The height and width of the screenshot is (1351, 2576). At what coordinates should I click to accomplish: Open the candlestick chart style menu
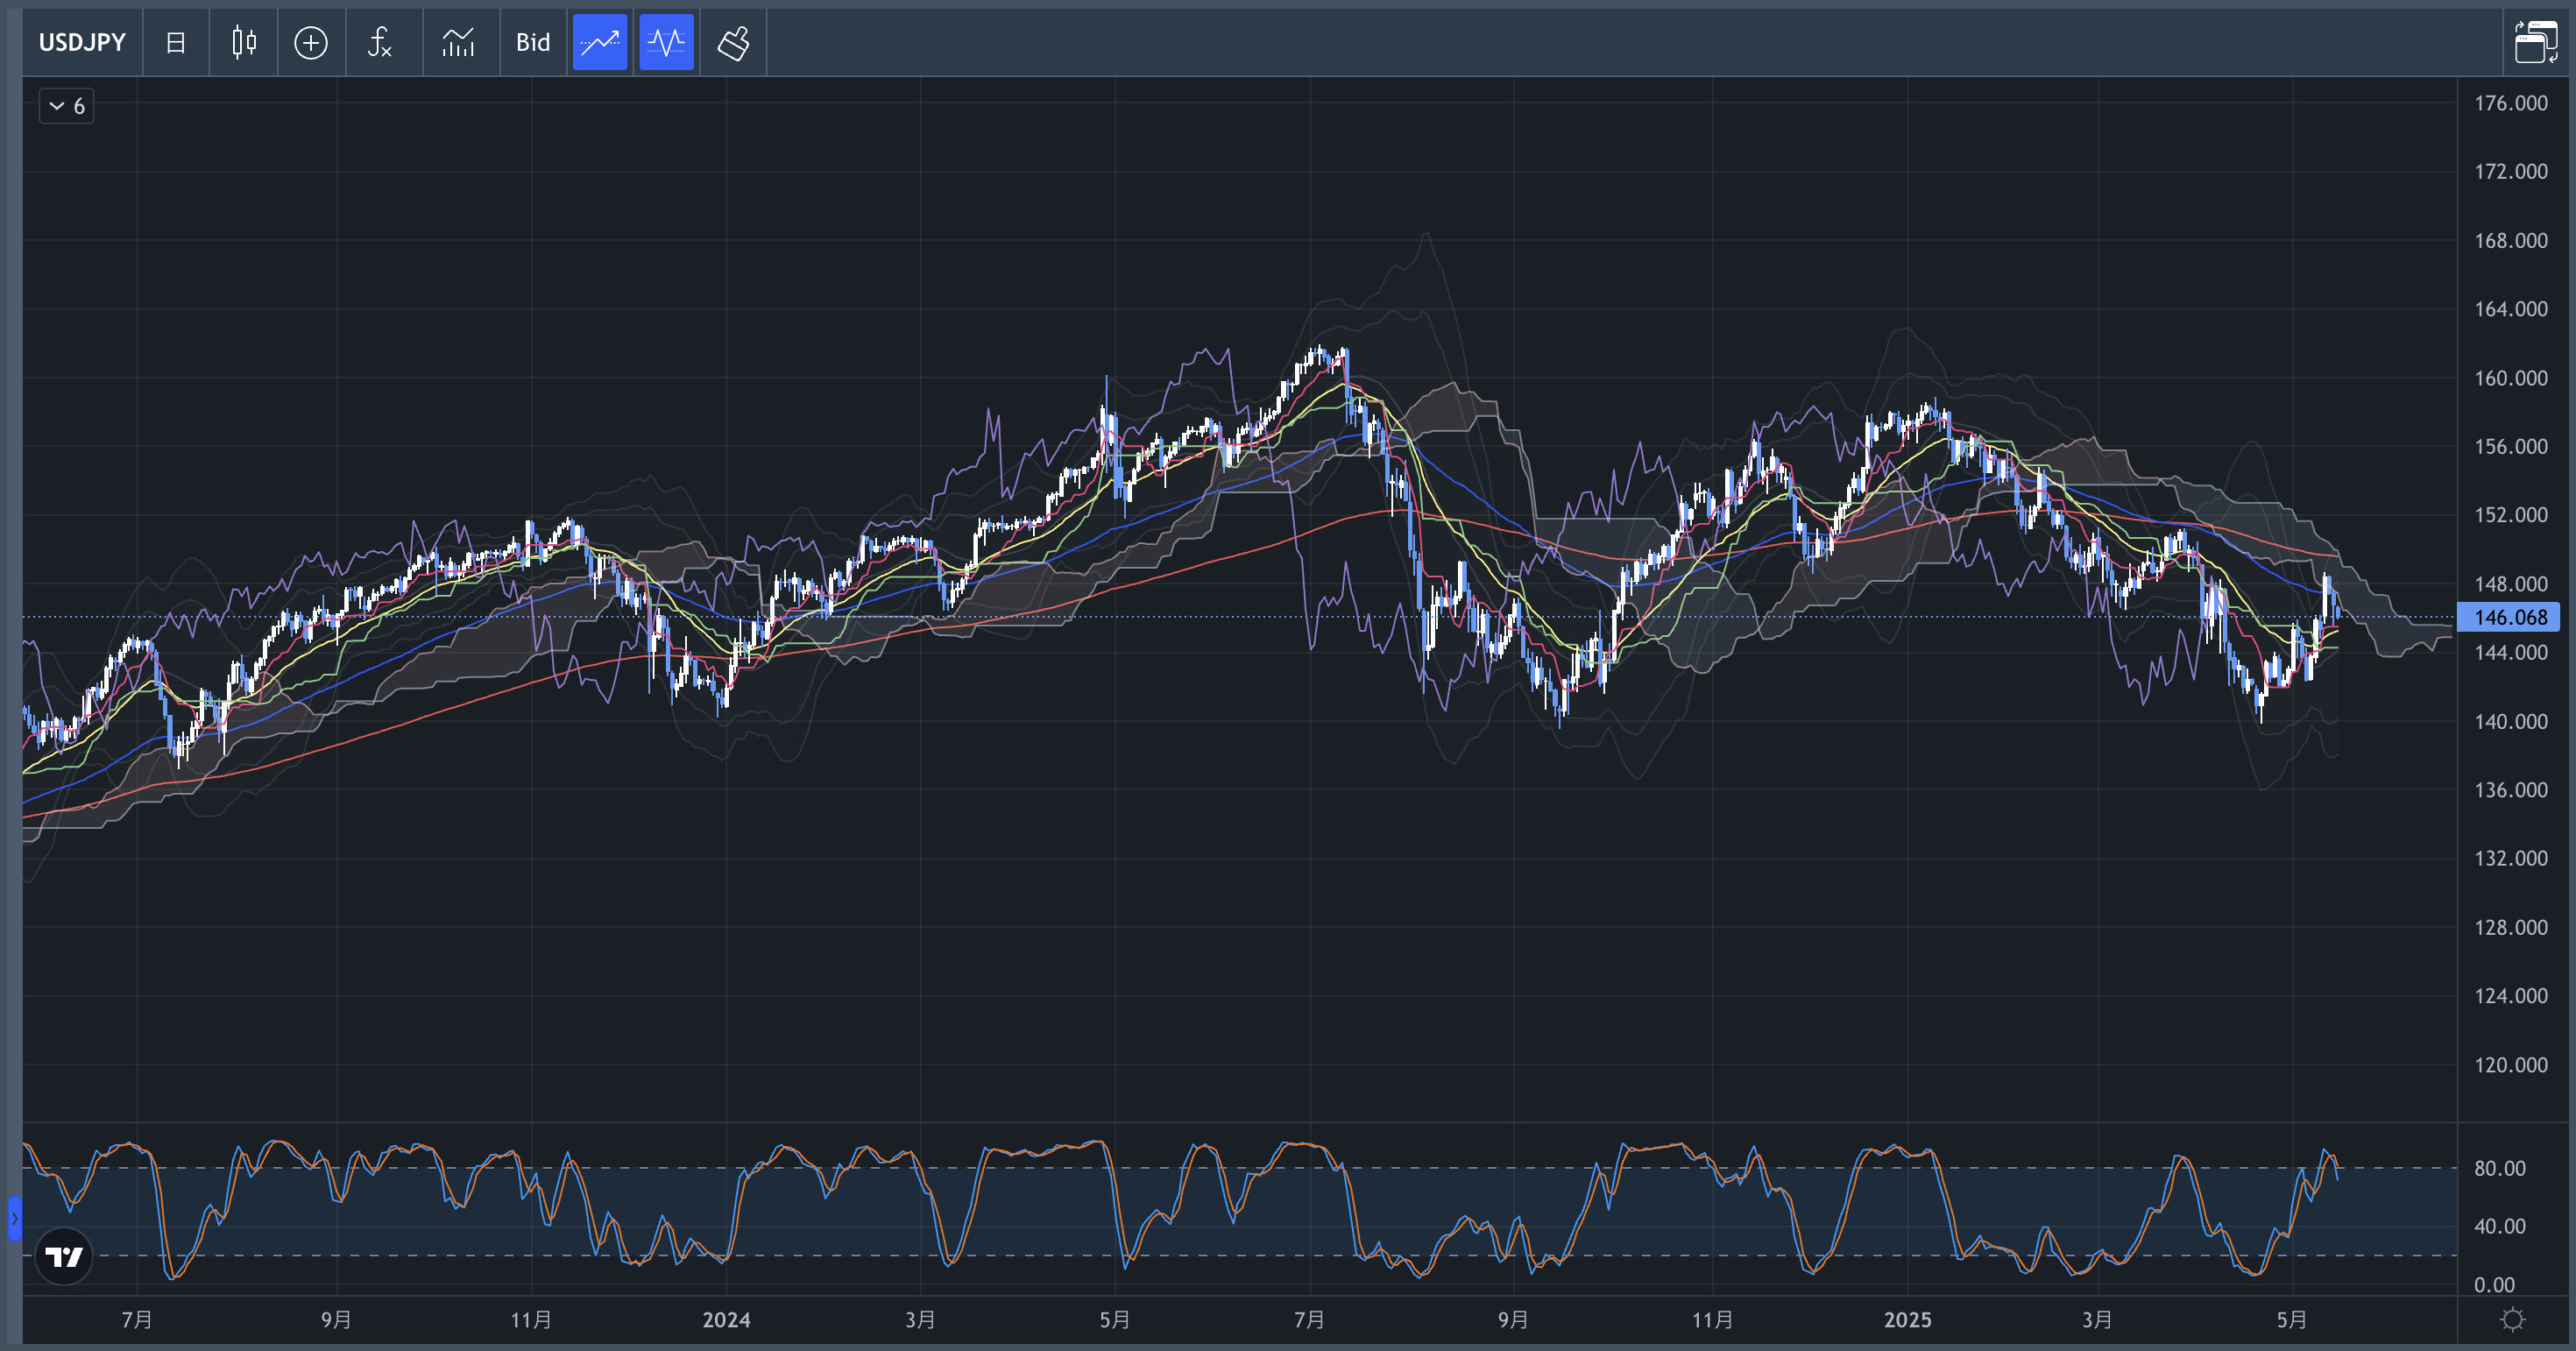click(243, 42)
